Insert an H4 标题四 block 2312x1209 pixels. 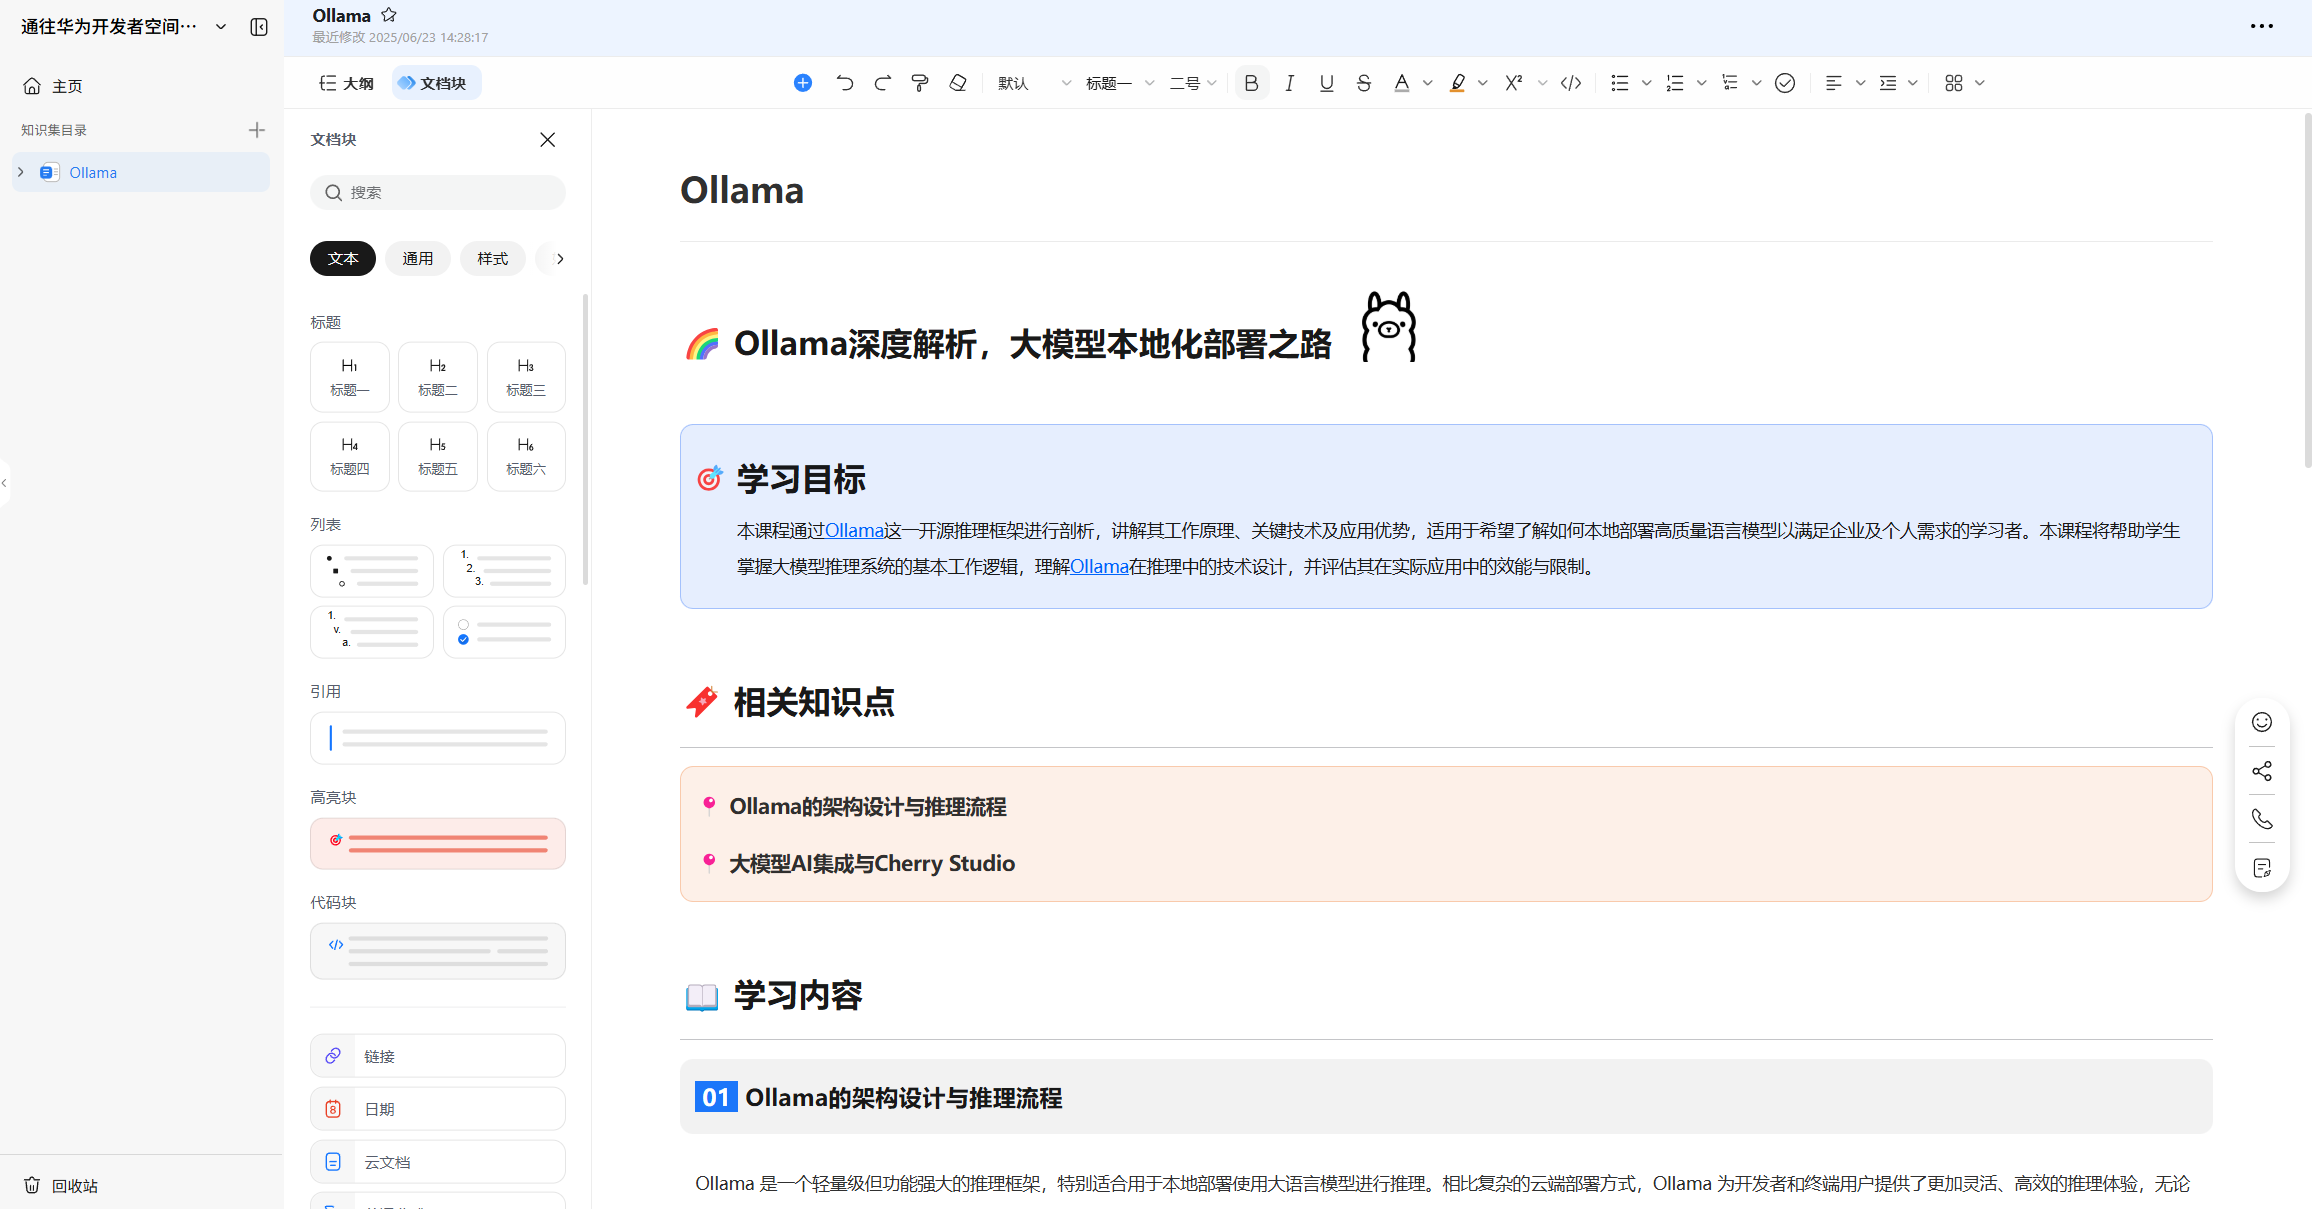(x=349, y=456)
